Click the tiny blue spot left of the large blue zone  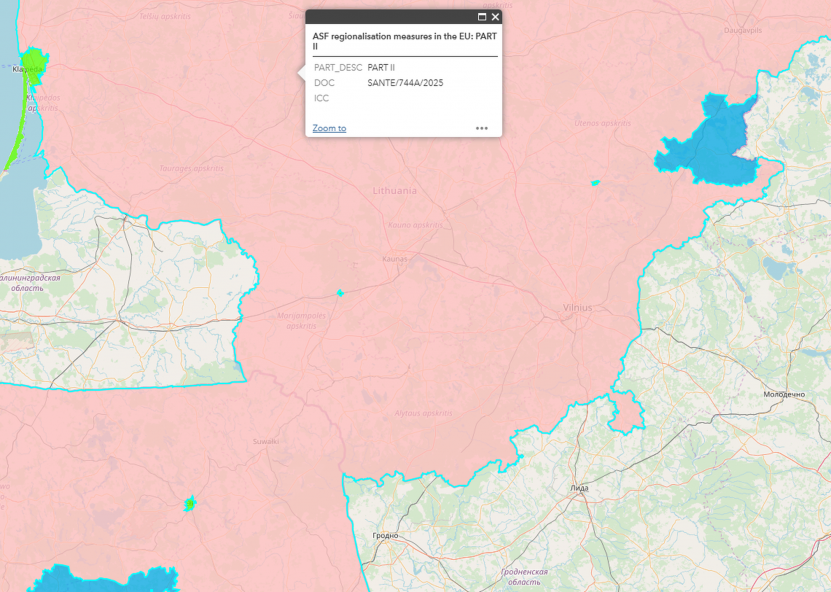595,183
